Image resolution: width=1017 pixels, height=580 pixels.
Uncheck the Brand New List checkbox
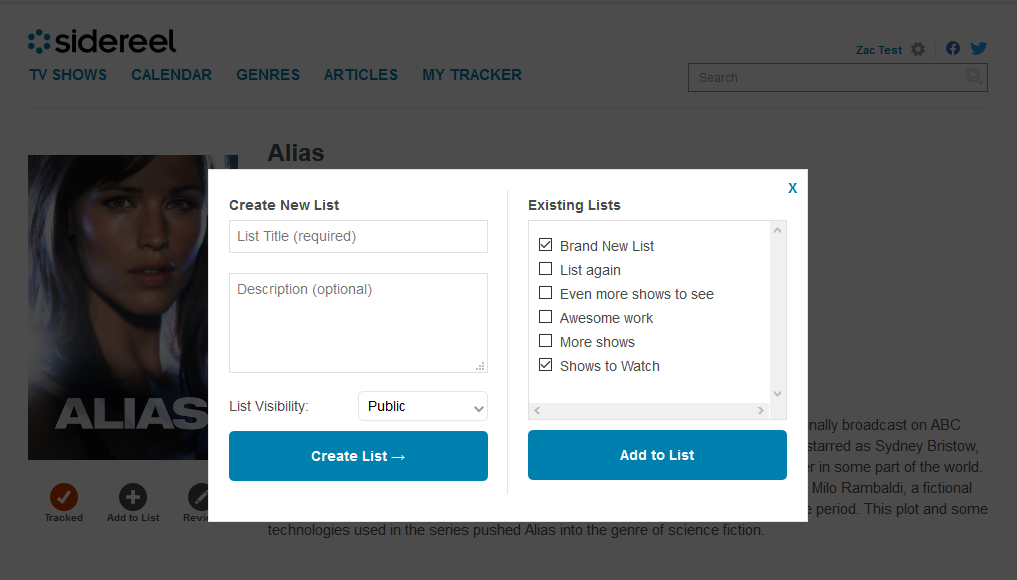545,245
